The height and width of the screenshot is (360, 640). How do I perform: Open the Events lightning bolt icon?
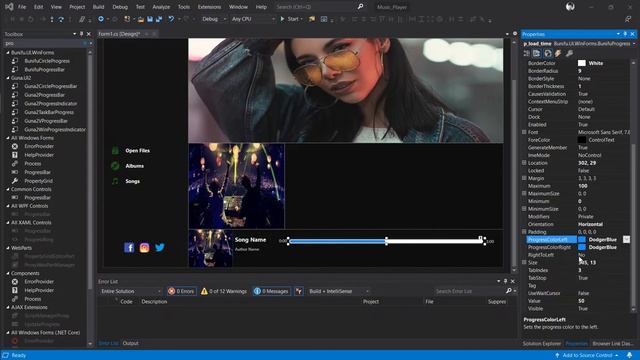coord(558,53)
